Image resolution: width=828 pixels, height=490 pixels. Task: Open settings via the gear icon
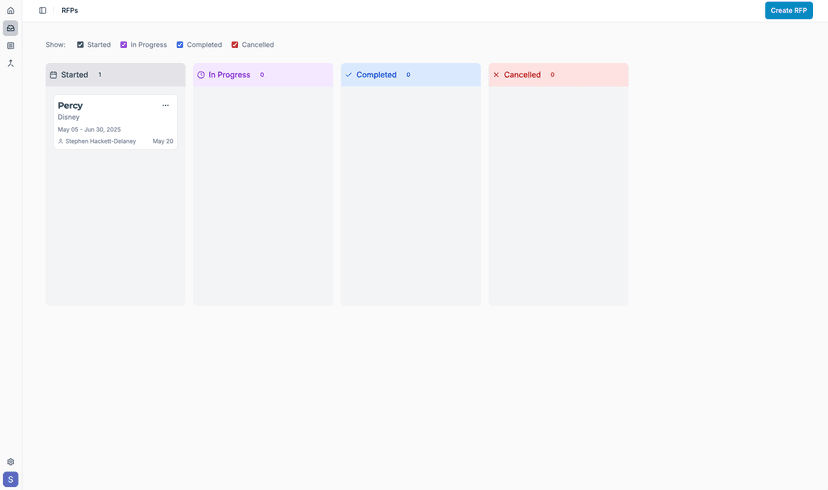tap(10, 462)
